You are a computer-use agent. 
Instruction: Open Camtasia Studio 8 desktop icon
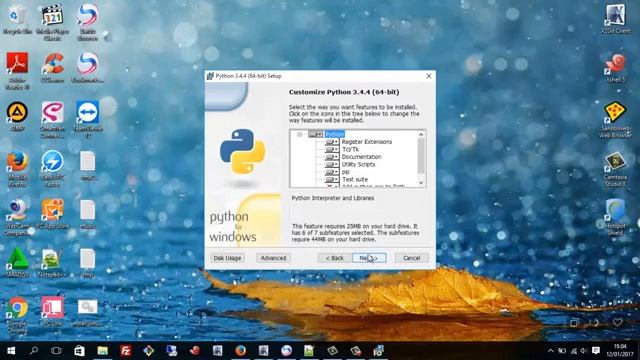tap(616, 169)
